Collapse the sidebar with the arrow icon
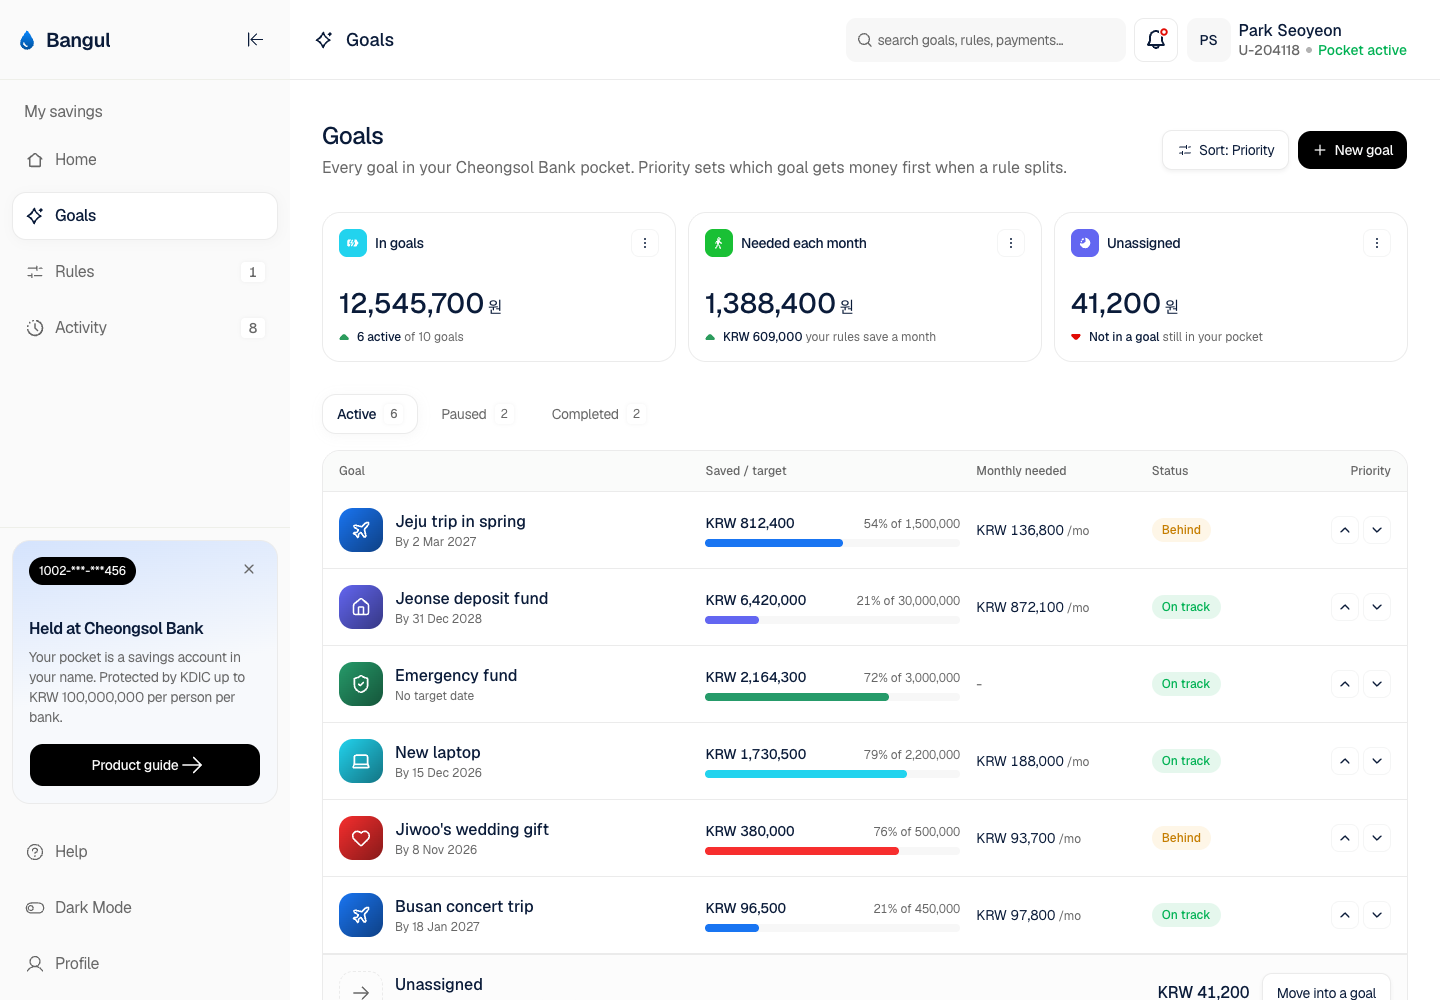 255,40
